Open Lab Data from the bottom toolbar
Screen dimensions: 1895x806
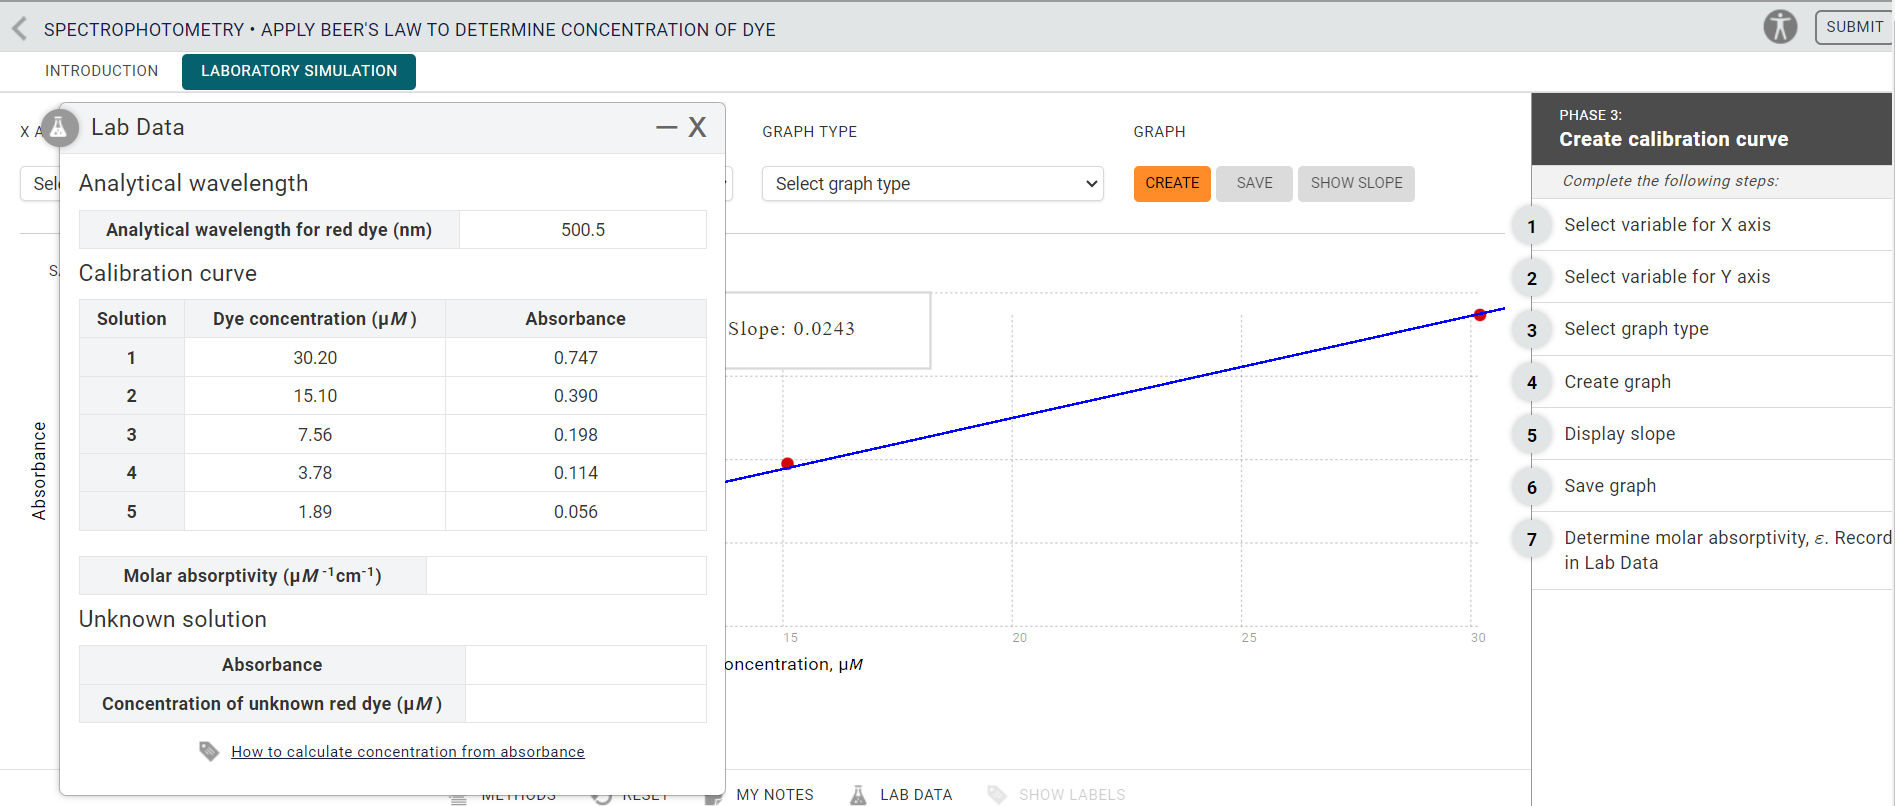click(916, 795)
